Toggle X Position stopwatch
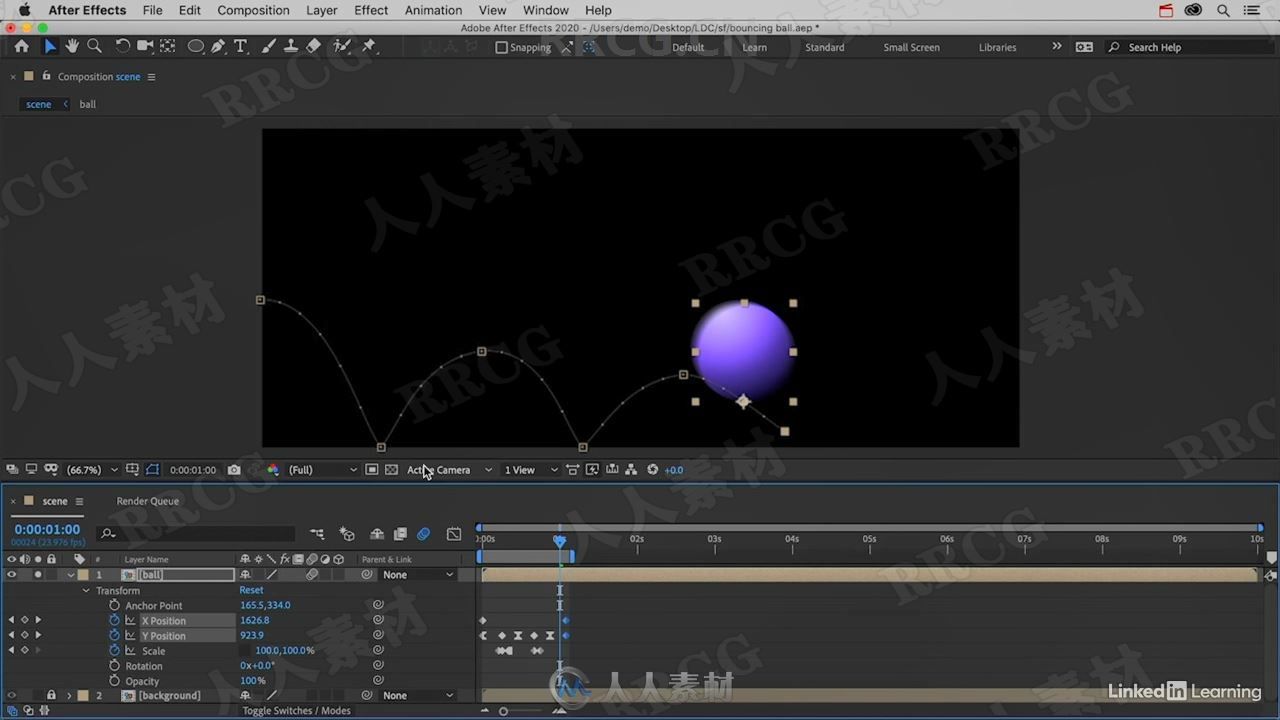1280x720 pixels. click(114, 620)
